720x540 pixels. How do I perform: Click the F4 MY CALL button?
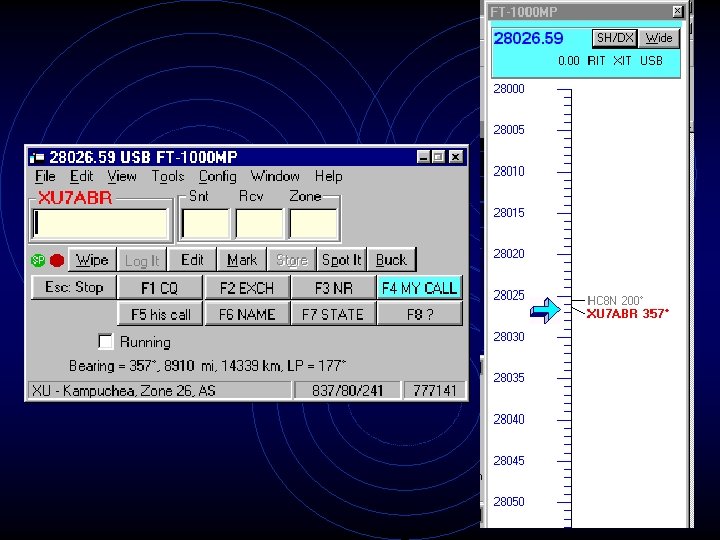click(x=419, y=288)
